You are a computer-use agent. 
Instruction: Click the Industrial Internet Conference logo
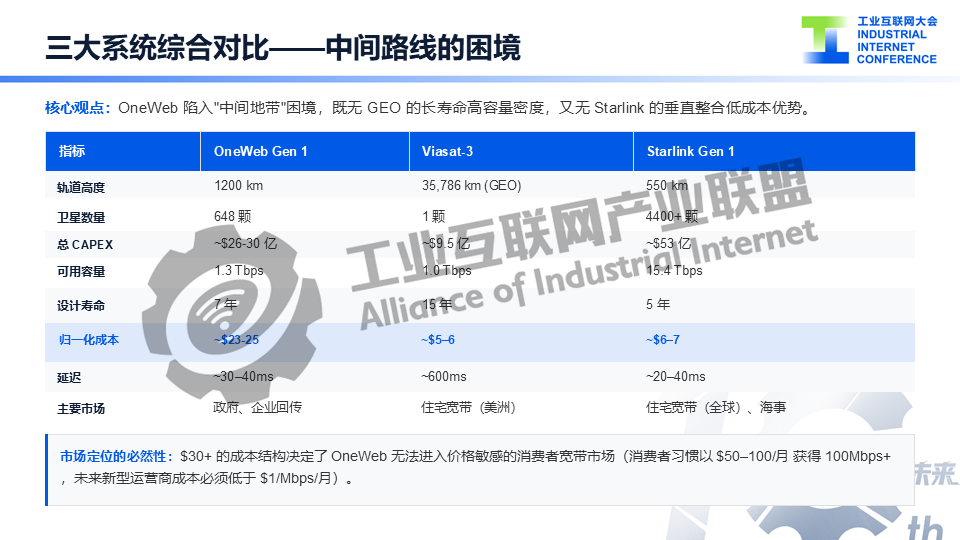click(869, 40)
